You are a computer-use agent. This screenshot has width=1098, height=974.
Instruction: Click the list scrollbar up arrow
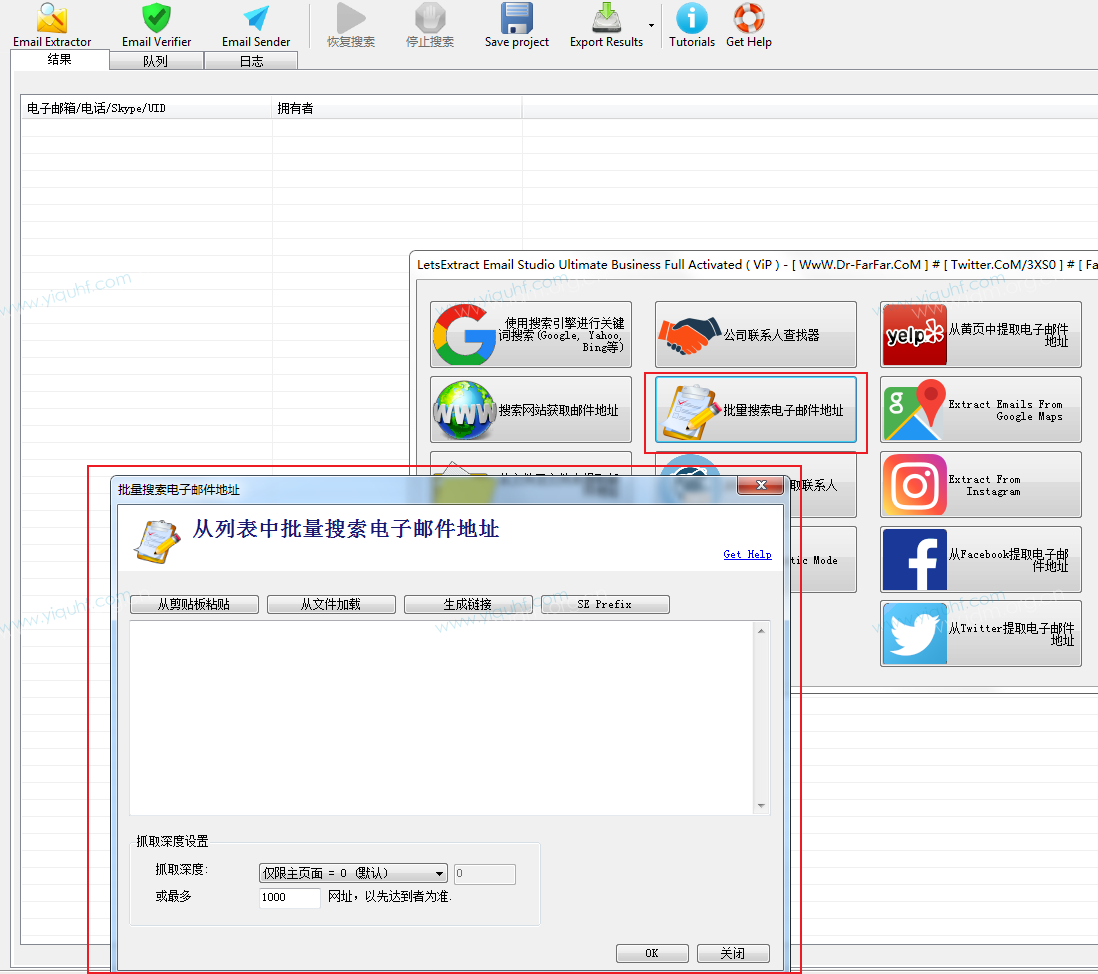click(761, 631)
